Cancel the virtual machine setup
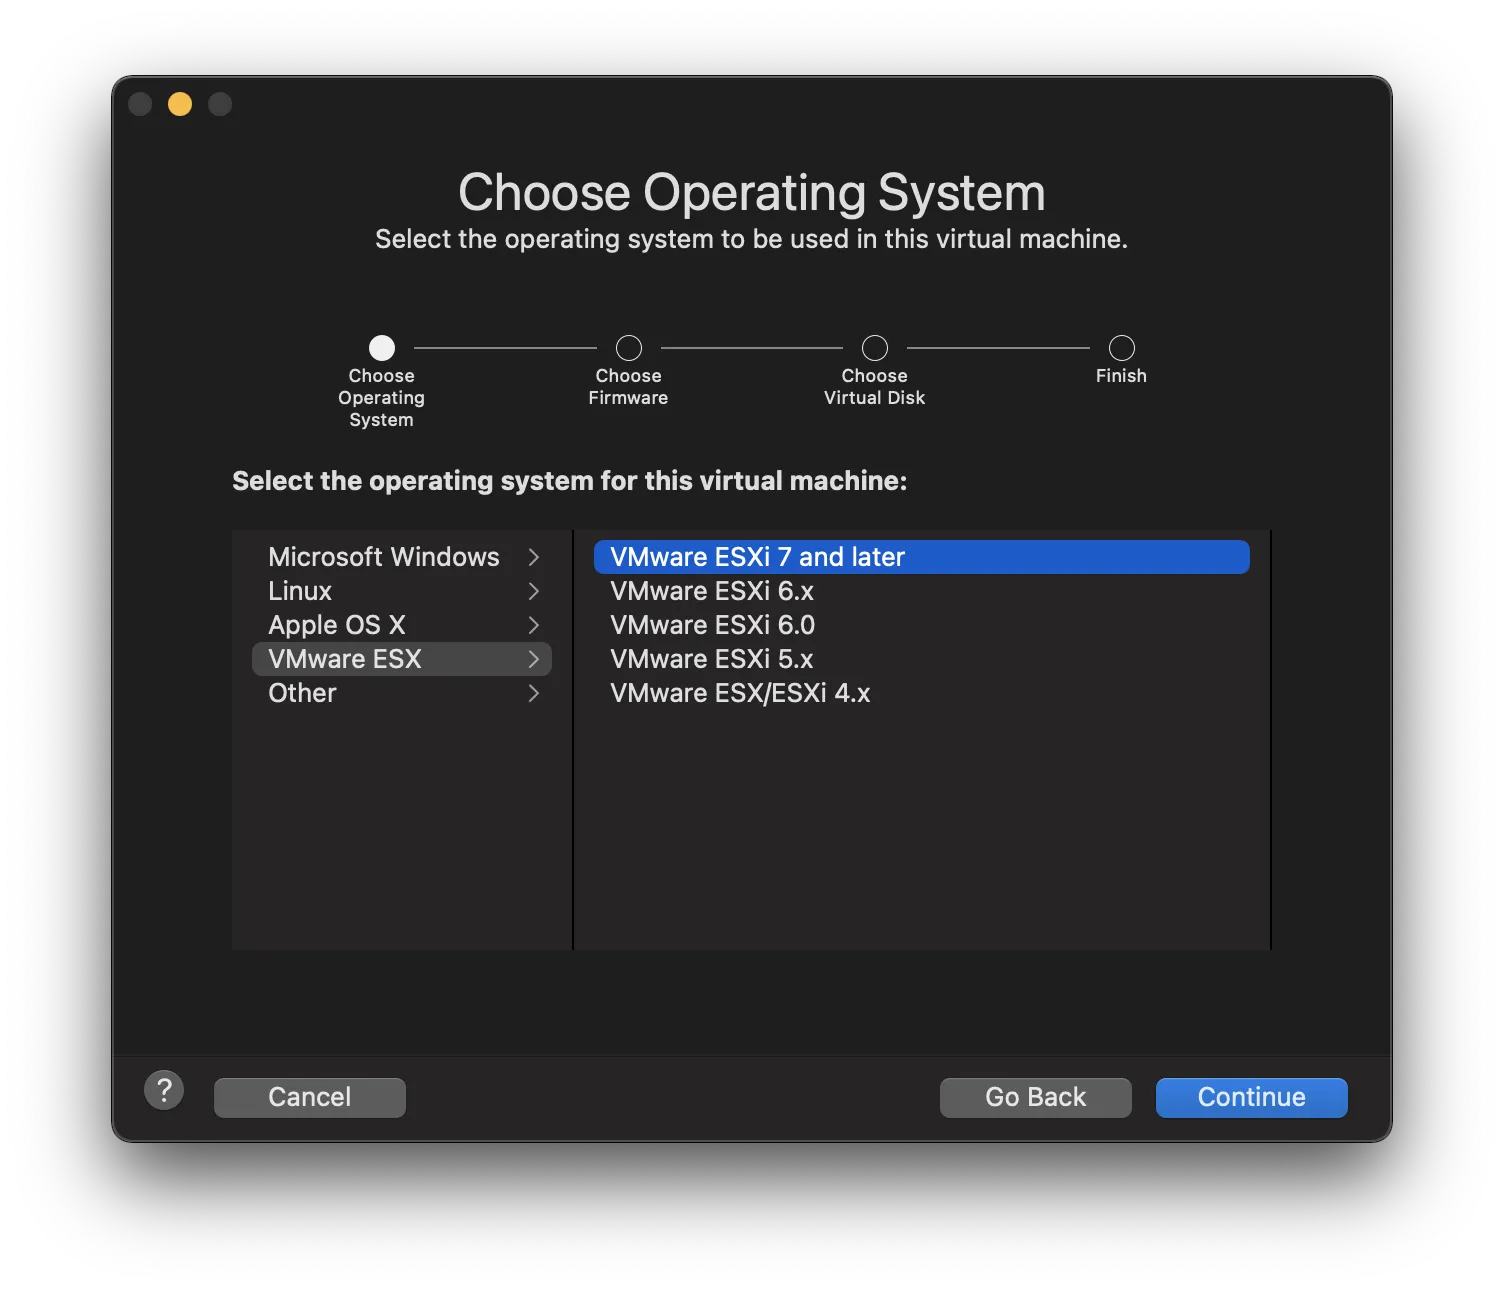 [x=309, y=1097]
